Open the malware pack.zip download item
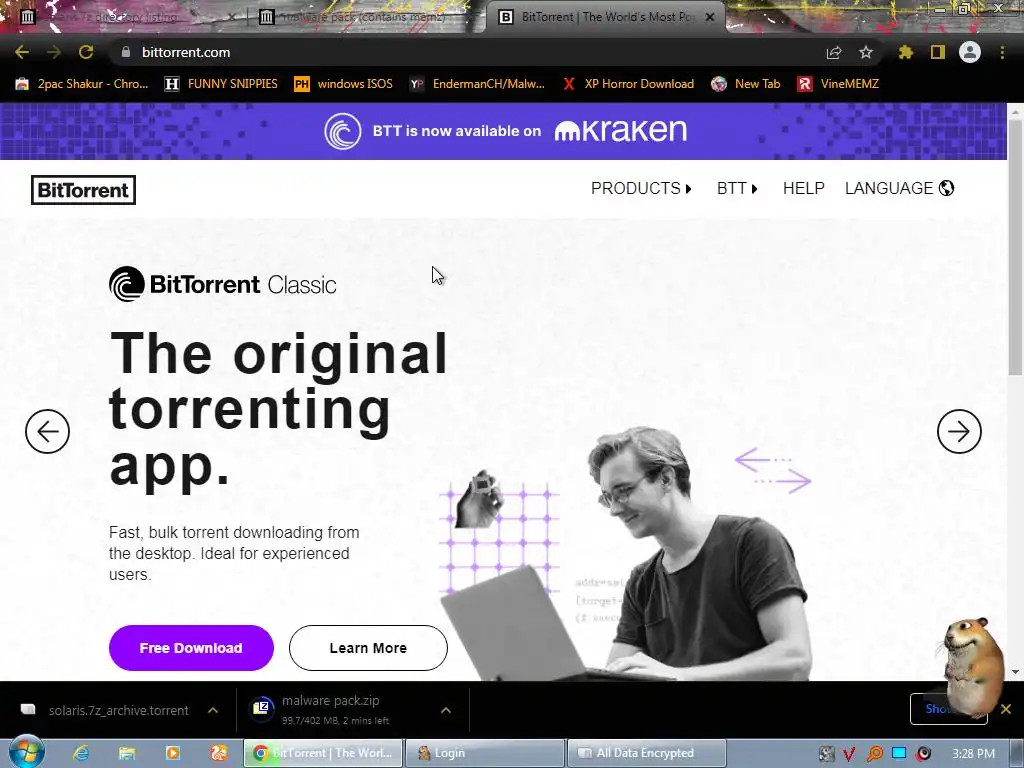 click(336, 710)
